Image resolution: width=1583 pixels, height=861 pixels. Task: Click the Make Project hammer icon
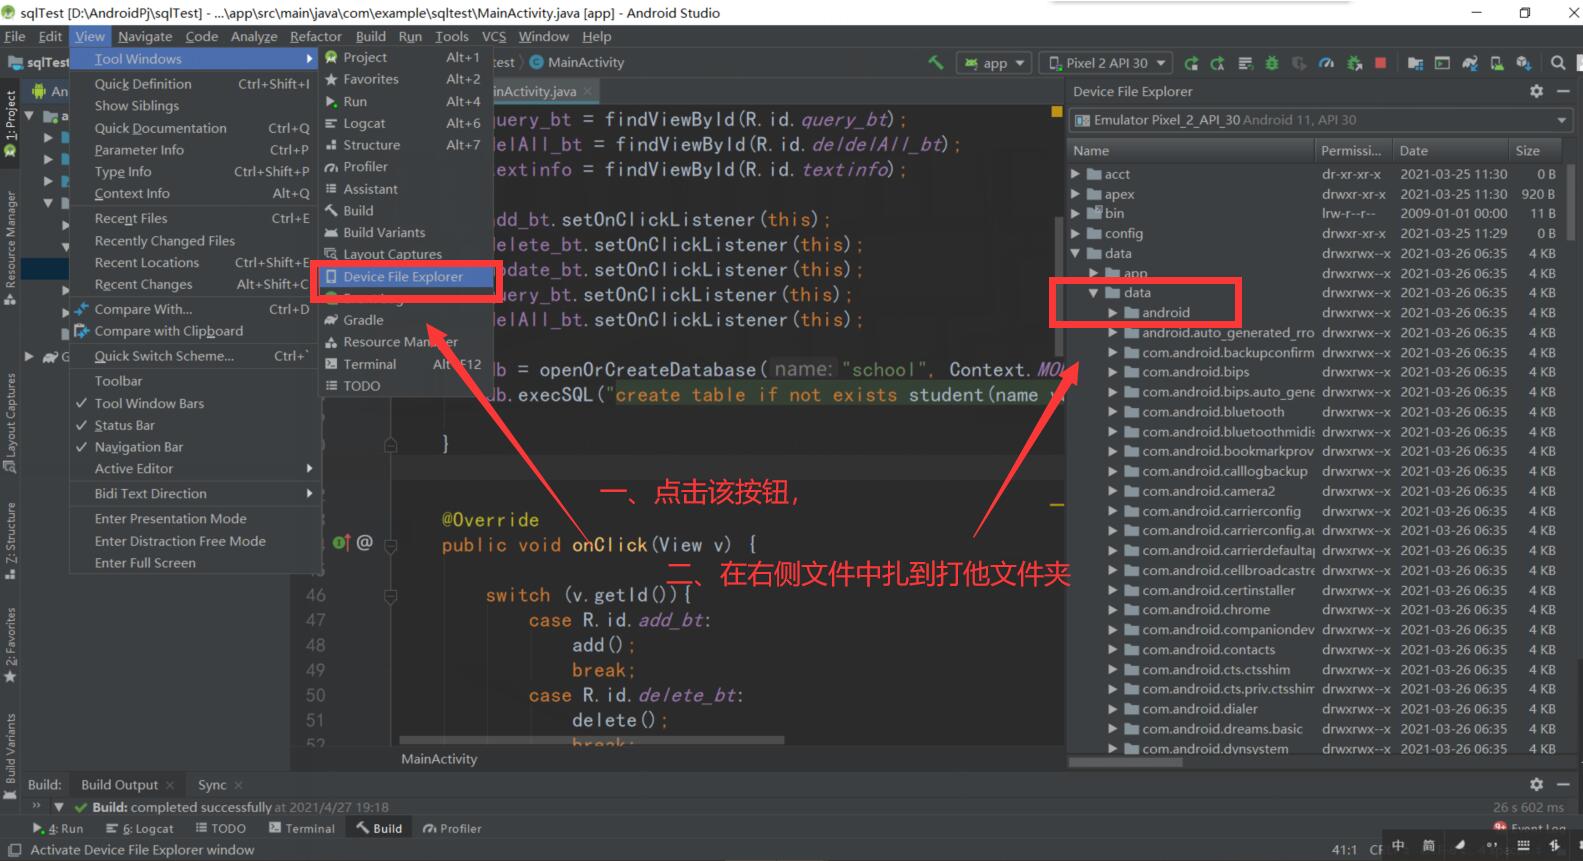pyautogui.click(x=936, y=62)
